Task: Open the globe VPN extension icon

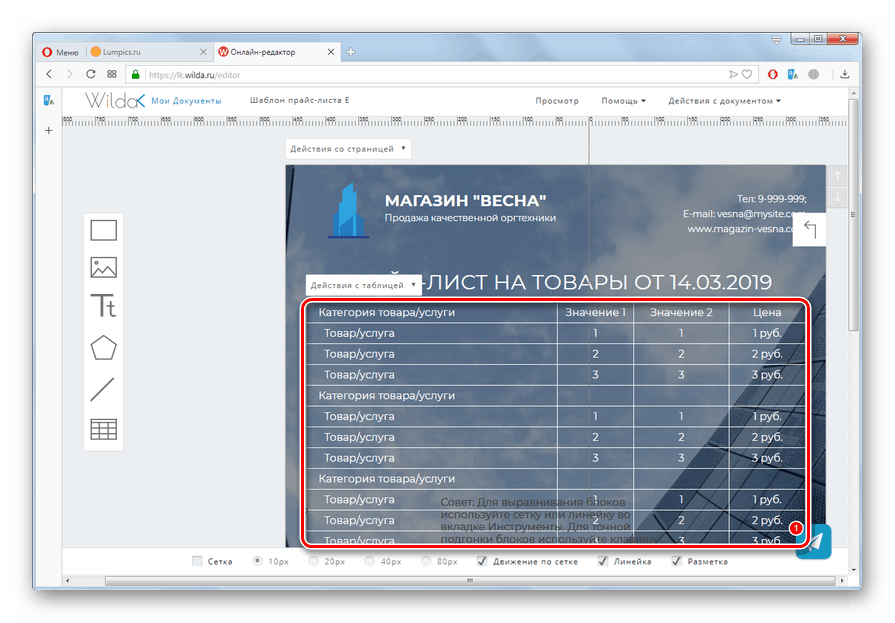Action: tap(814, 74)
